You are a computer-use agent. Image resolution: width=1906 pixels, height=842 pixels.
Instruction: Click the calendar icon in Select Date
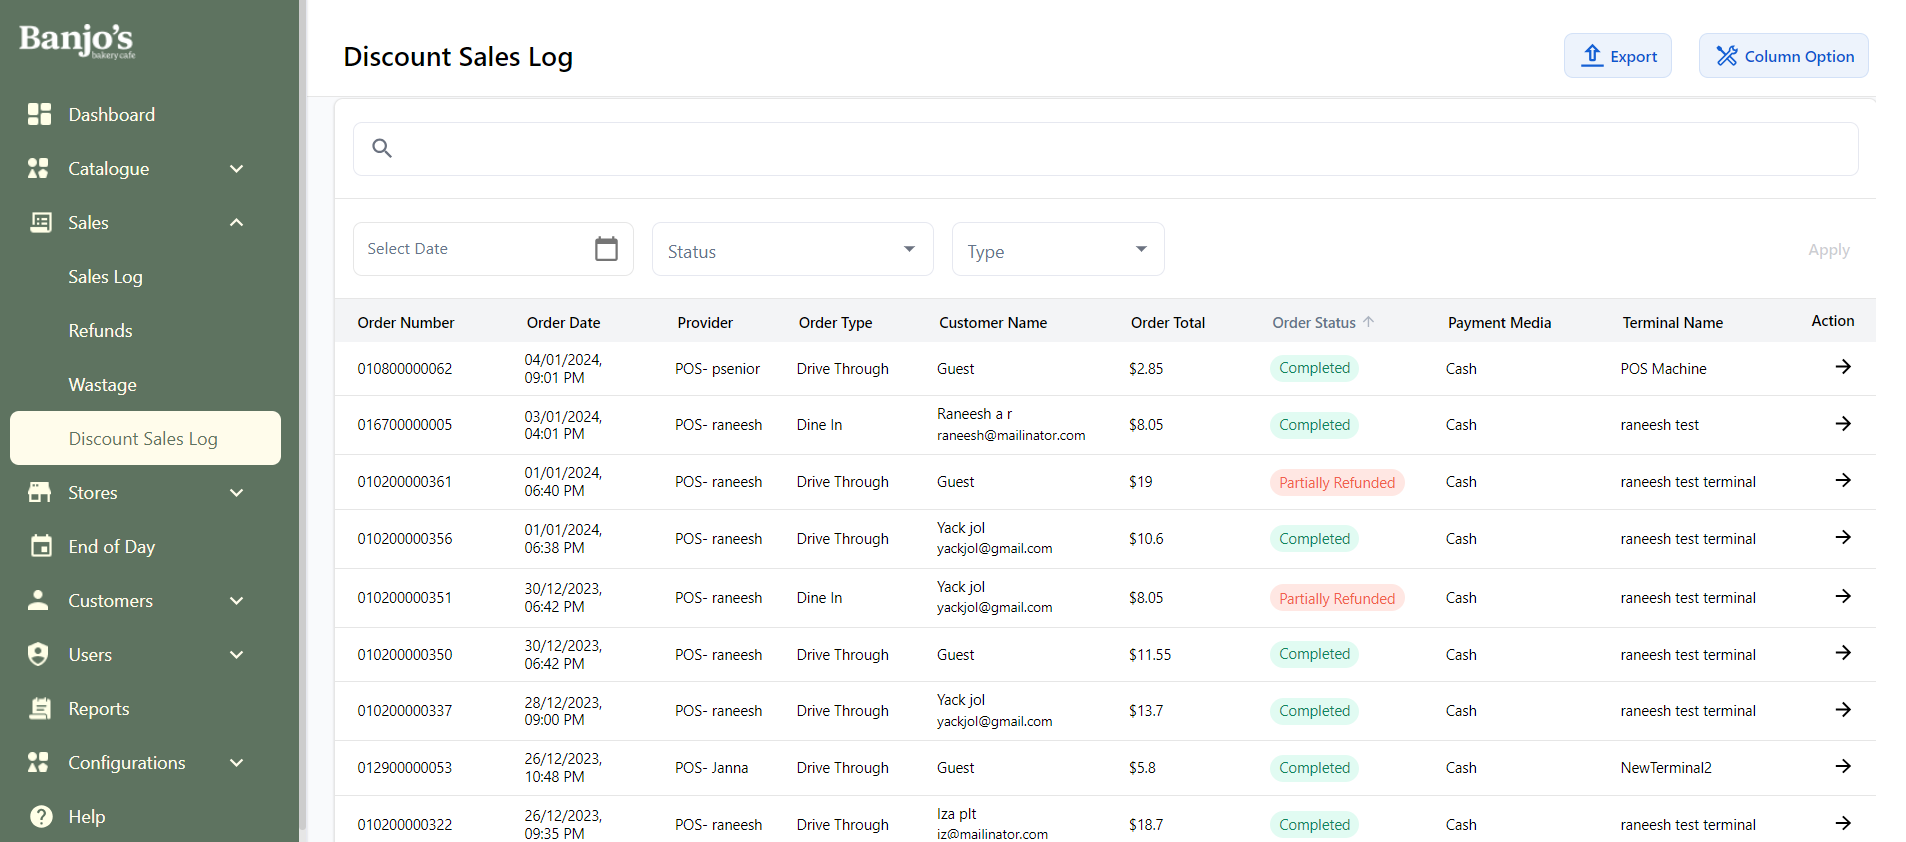point(606,249)
